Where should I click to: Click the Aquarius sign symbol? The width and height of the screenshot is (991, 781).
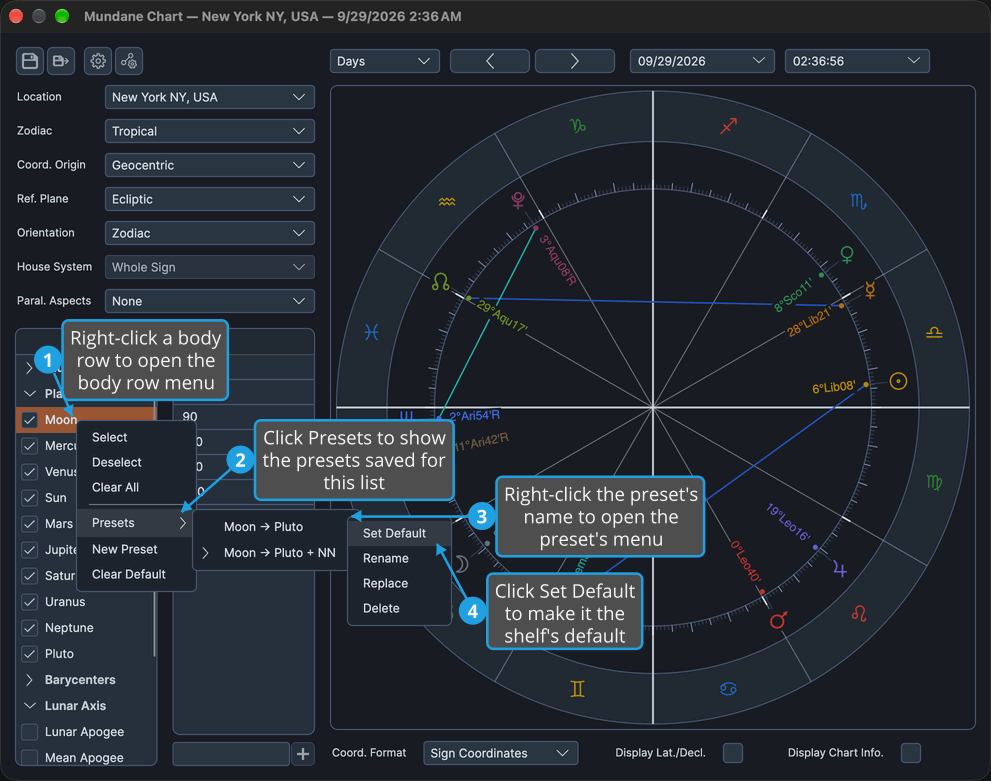pyautogui.click(x=447, y=202)
